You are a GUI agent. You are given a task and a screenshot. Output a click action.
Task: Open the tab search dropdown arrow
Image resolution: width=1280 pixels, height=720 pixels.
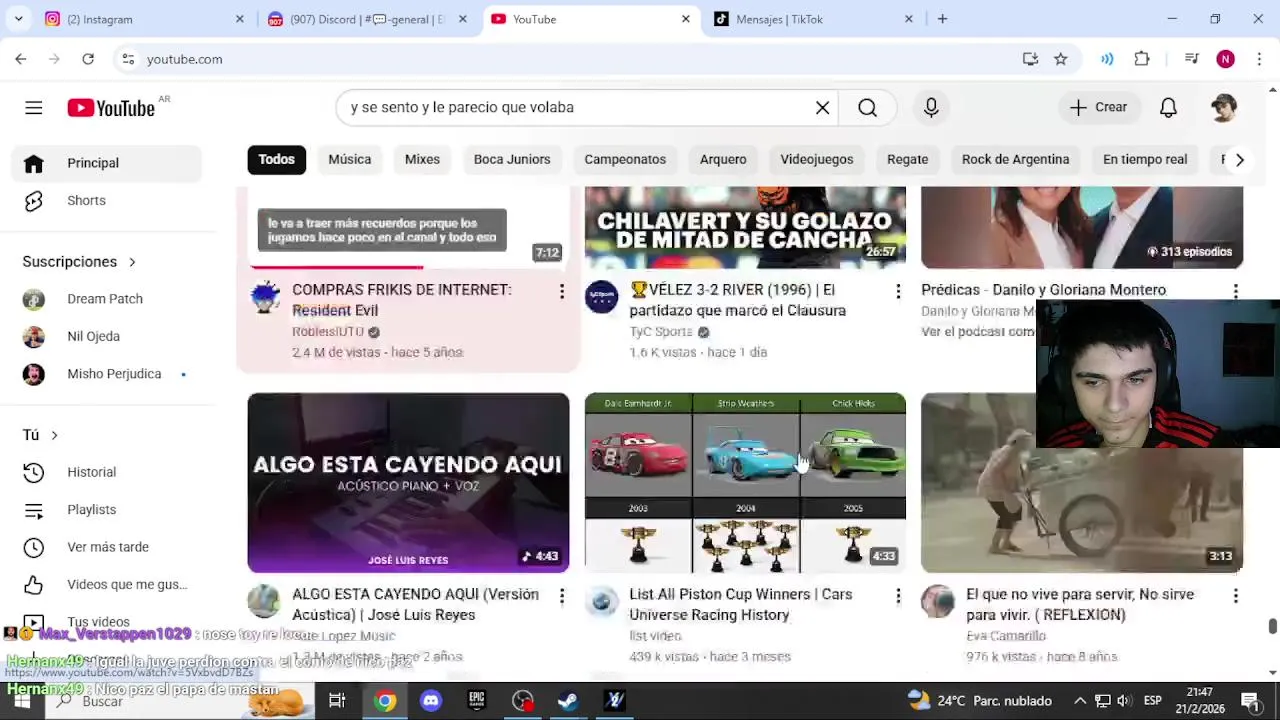pyautogui.click(x=19, y=19)
